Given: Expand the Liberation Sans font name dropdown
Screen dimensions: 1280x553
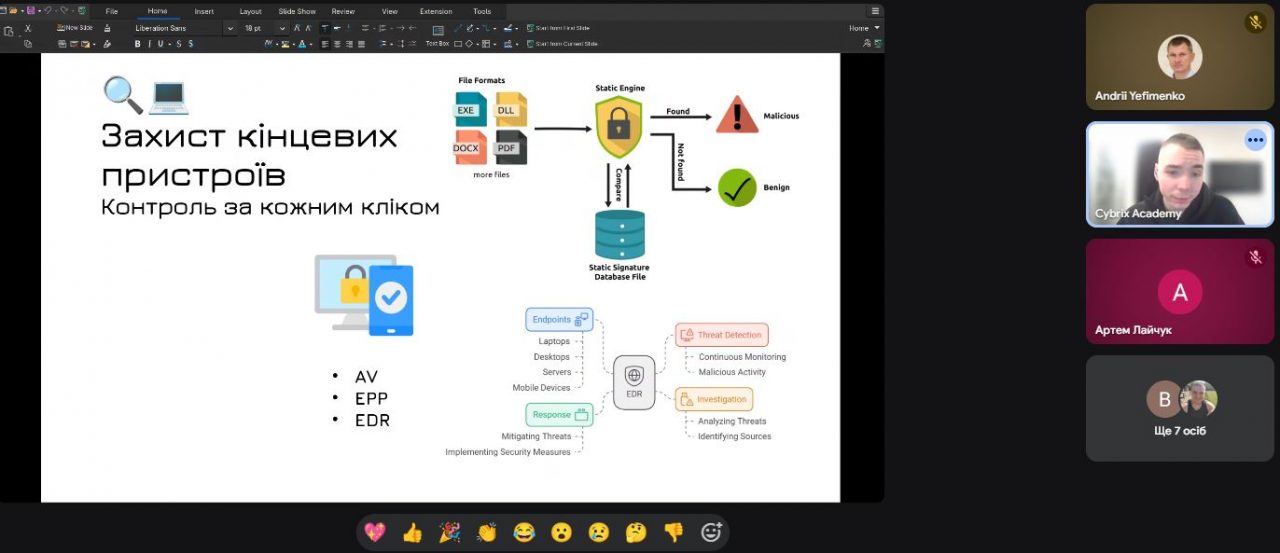Looking at the screenshot, I should click(230, 28).
